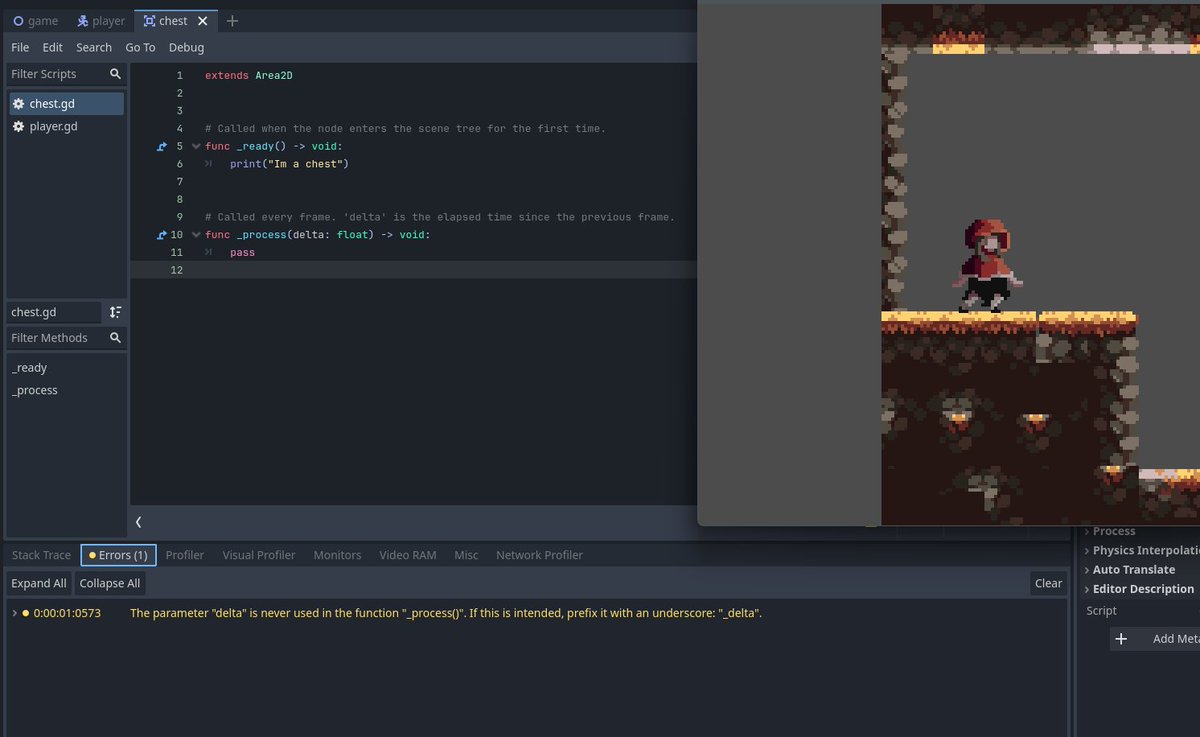Toggle the Errors (1) panel tab
The image size is (1200, 737).
click(x=117, y=554)
